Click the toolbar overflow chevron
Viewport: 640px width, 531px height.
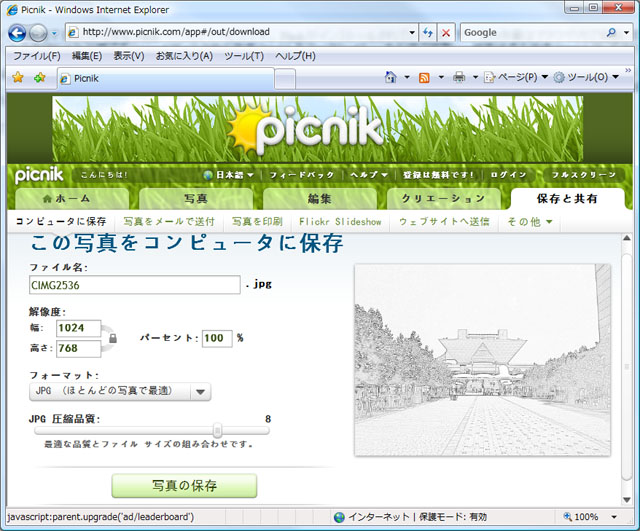point(628,70)
